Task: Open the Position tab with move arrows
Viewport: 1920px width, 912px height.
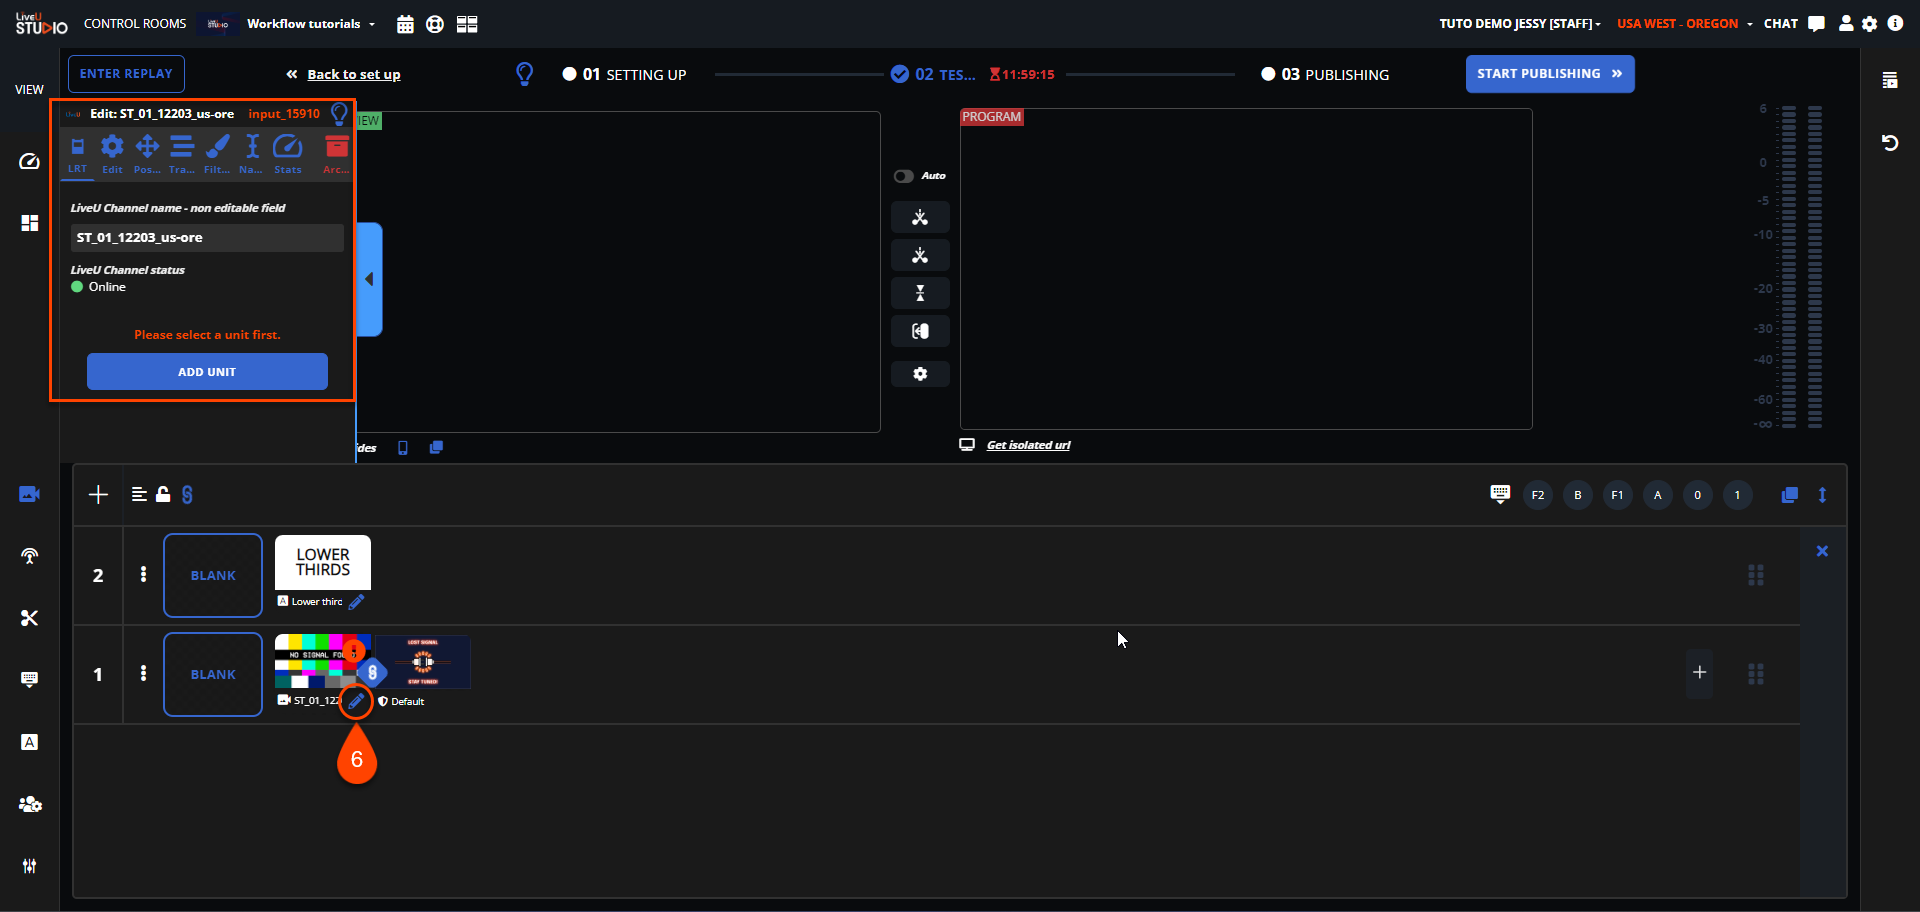Action: click(147, 155)
